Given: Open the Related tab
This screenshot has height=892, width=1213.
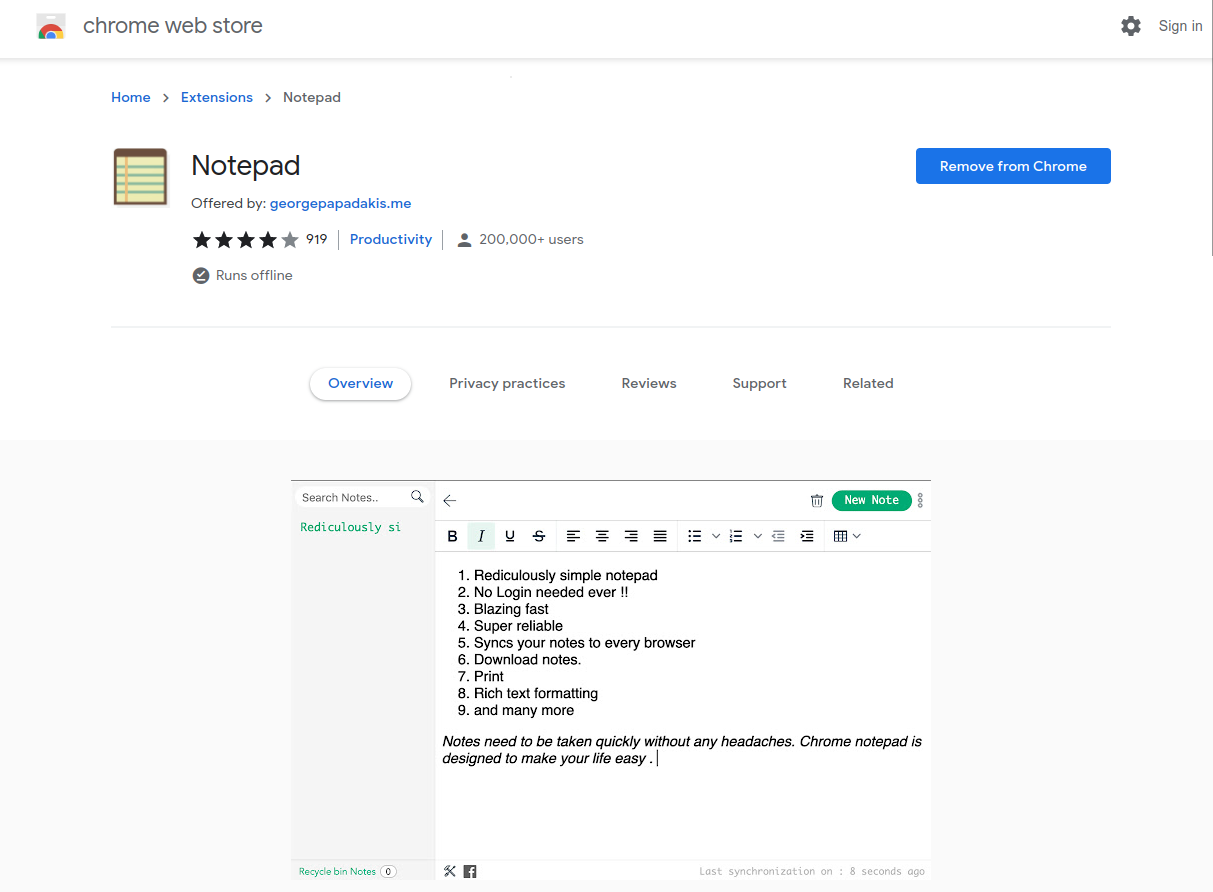Looking at the screenshot, I should tap(868, 384).
